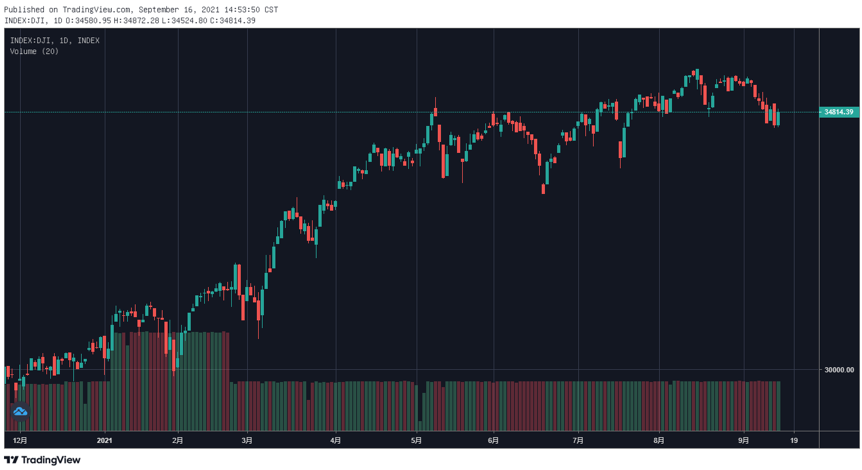Click the 6月 date axis label
The image size is (862, 470).
click(x=493, y=440)
